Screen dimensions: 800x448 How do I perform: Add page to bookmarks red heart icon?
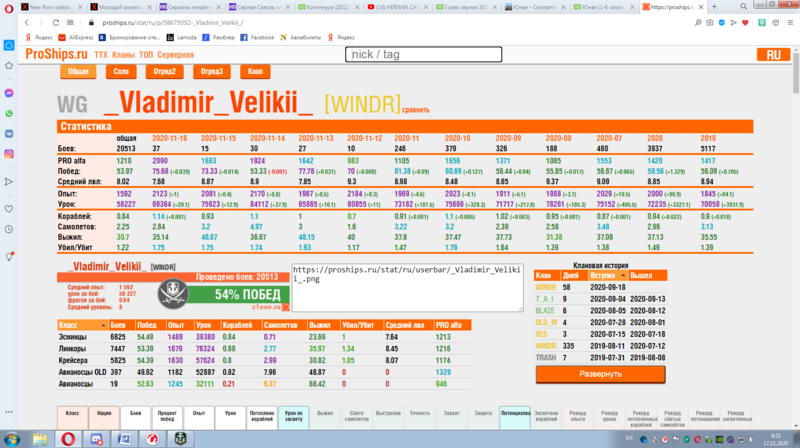pyautogui.click(x=745, y=22)
